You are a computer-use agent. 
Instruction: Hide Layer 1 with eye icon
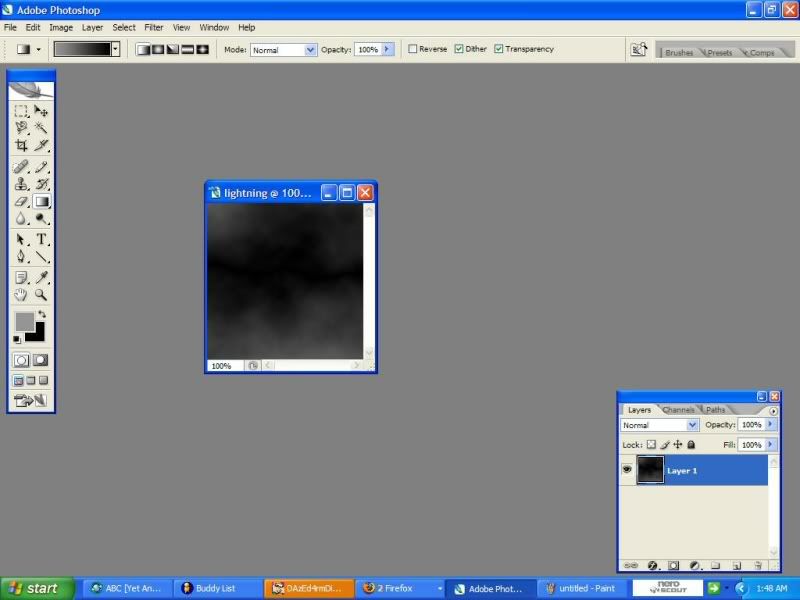tap(627, 470)
